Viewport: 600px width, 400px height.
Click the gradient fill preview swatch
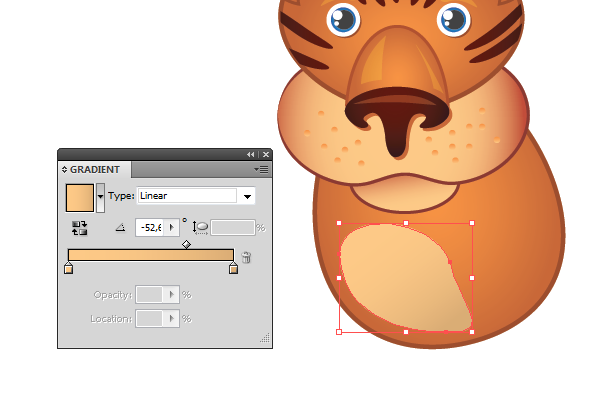point(80,198)
